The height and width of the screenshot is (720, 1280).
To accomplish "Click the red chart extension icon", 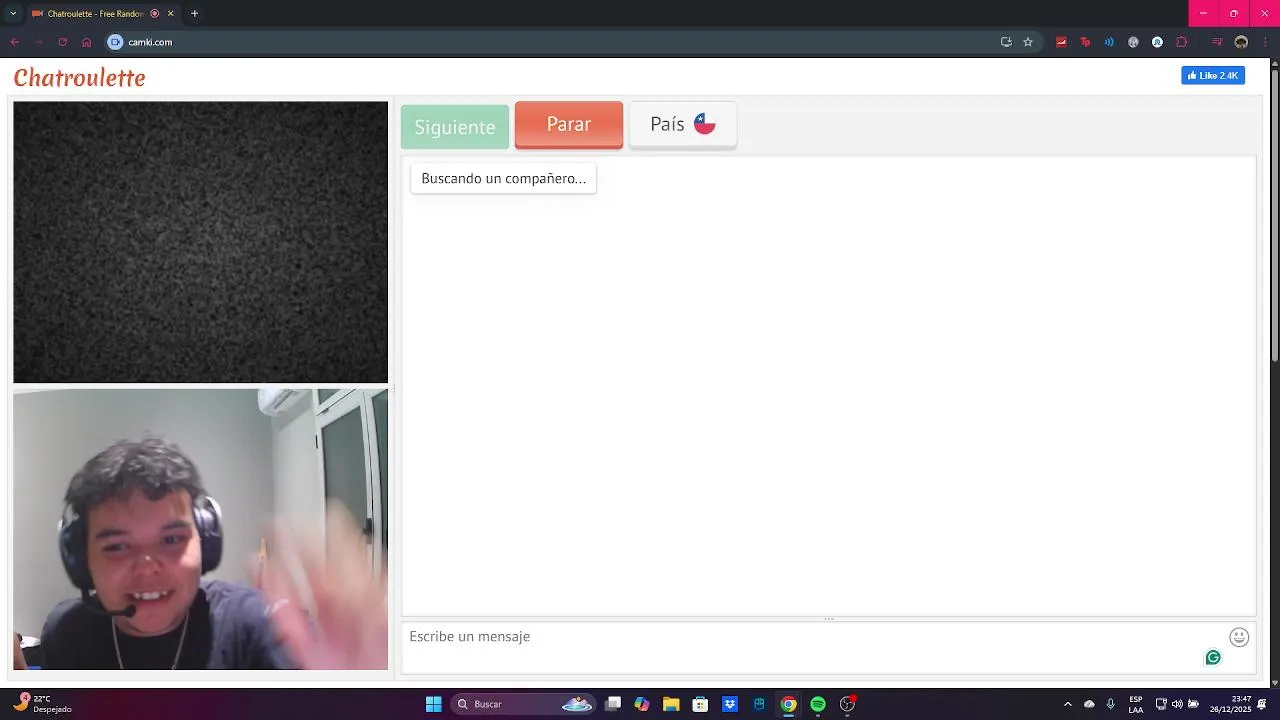I will 1061,42.
